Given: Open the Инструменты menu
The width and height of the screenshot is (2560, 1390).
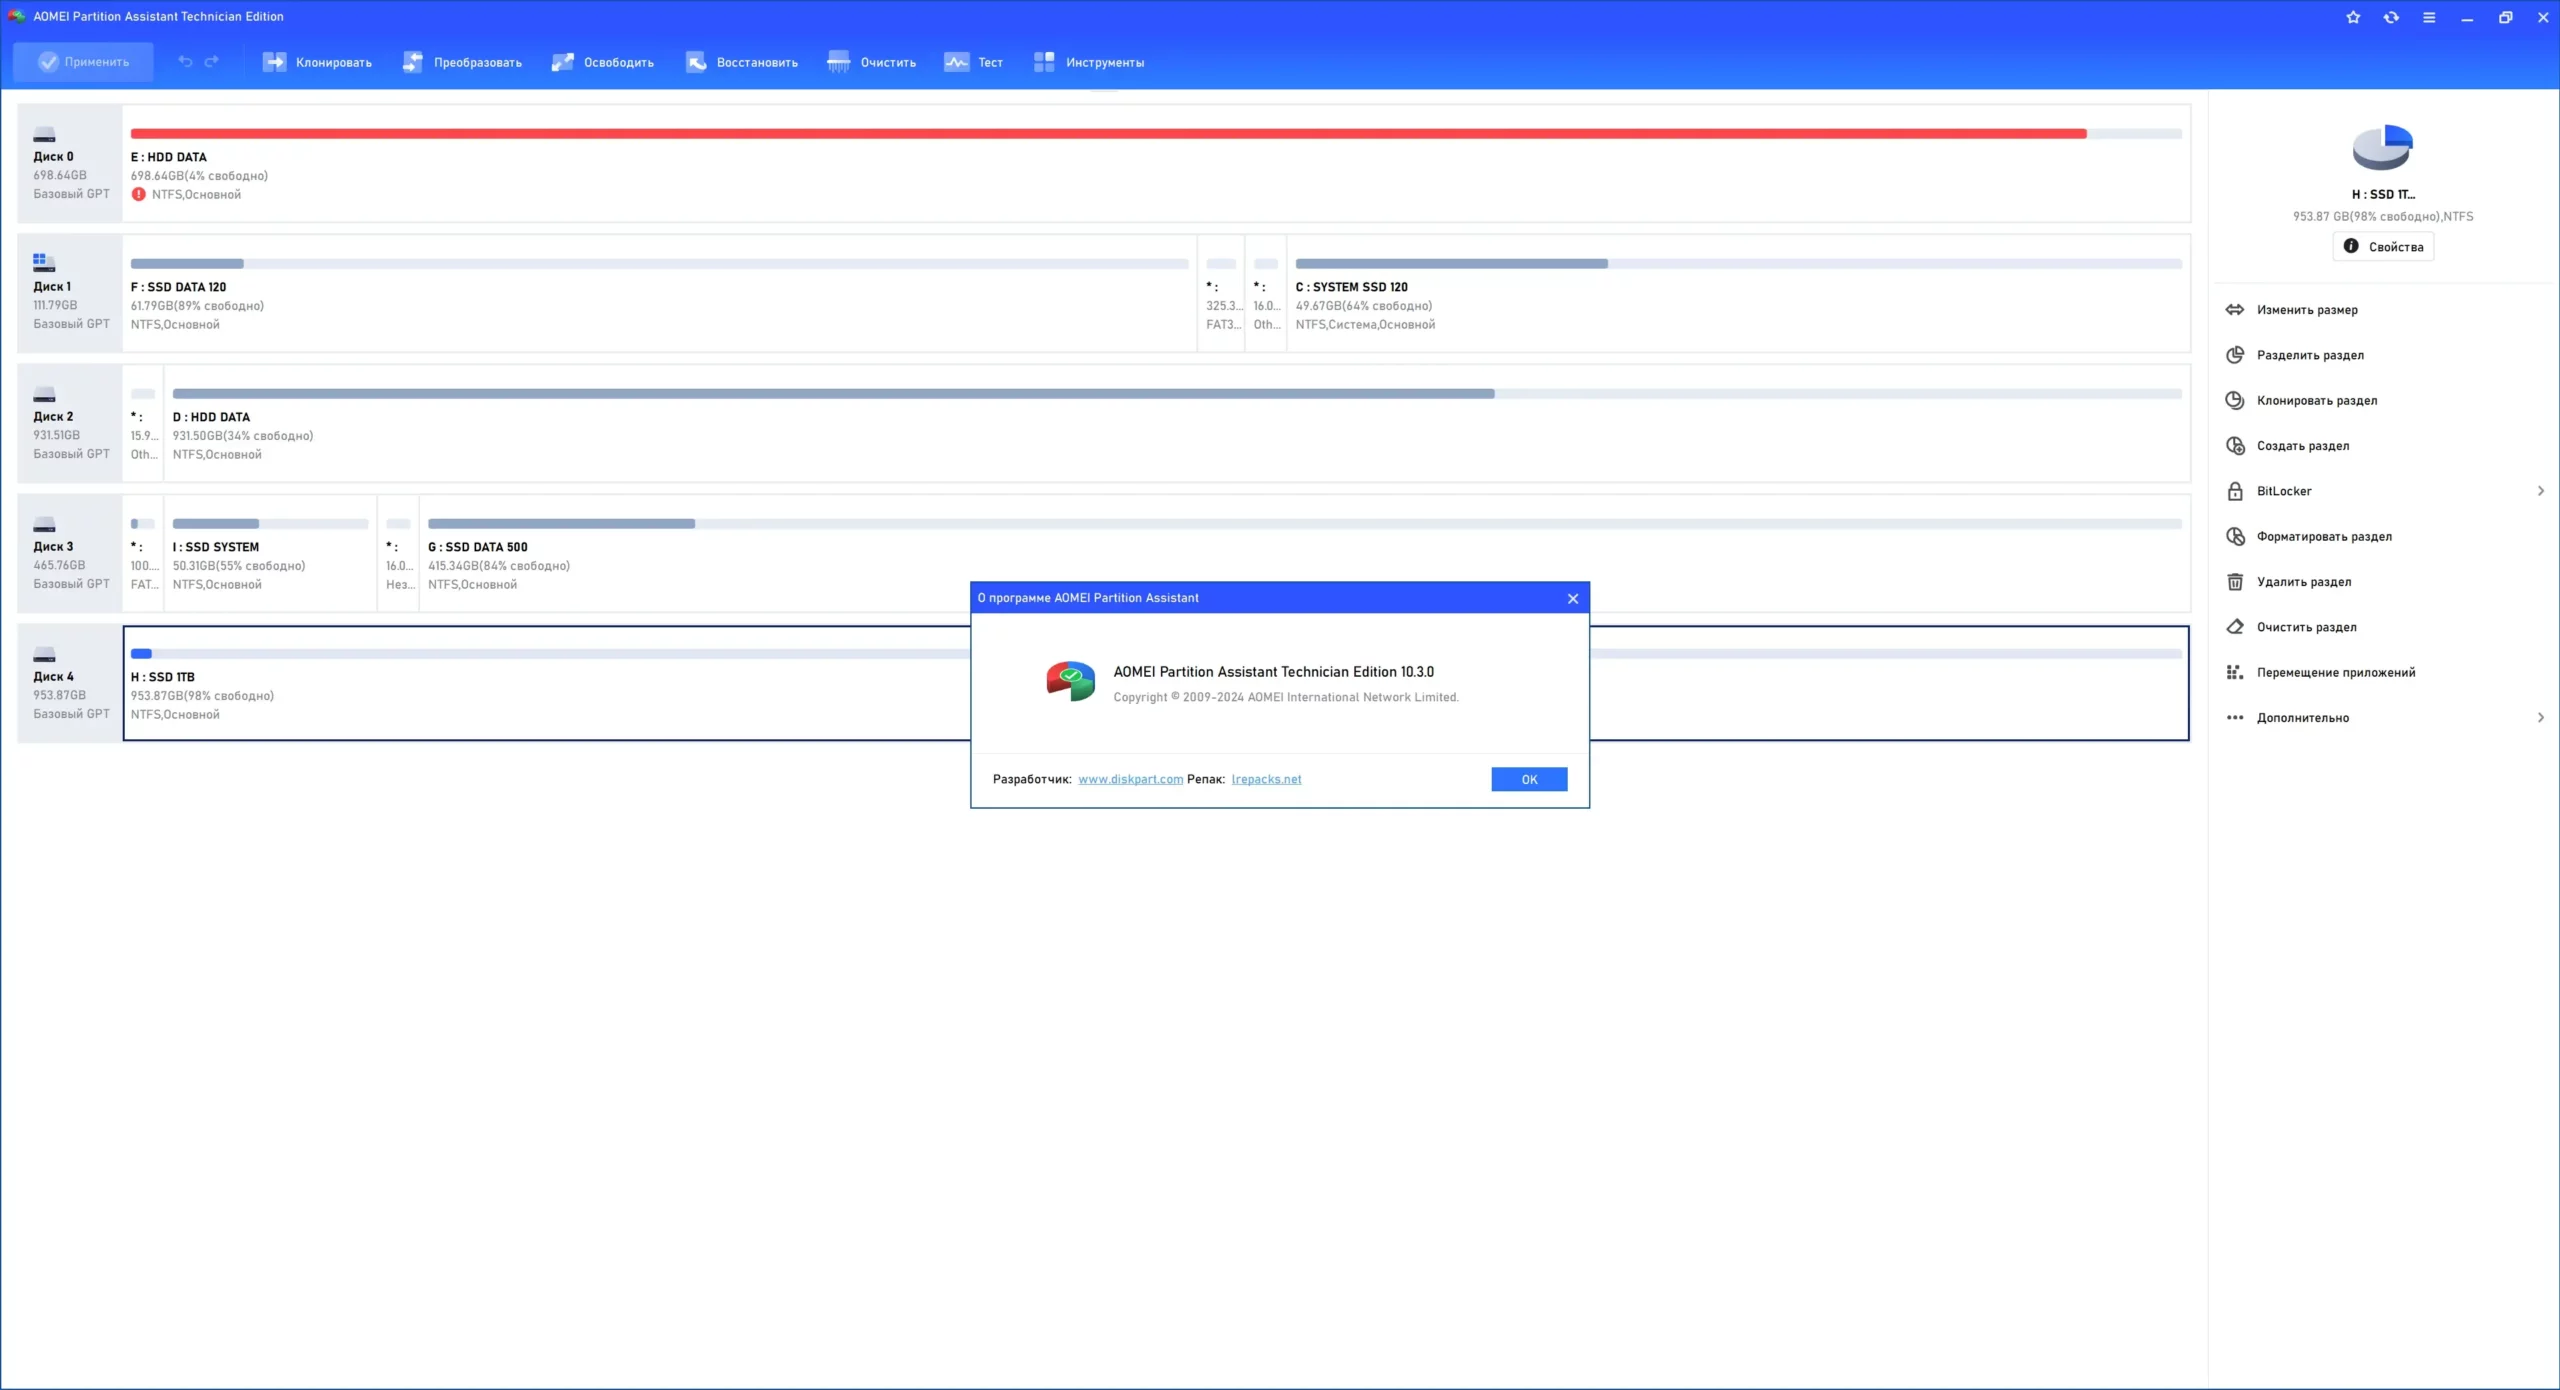Looking at the screenshot, I should [1089, 62].
